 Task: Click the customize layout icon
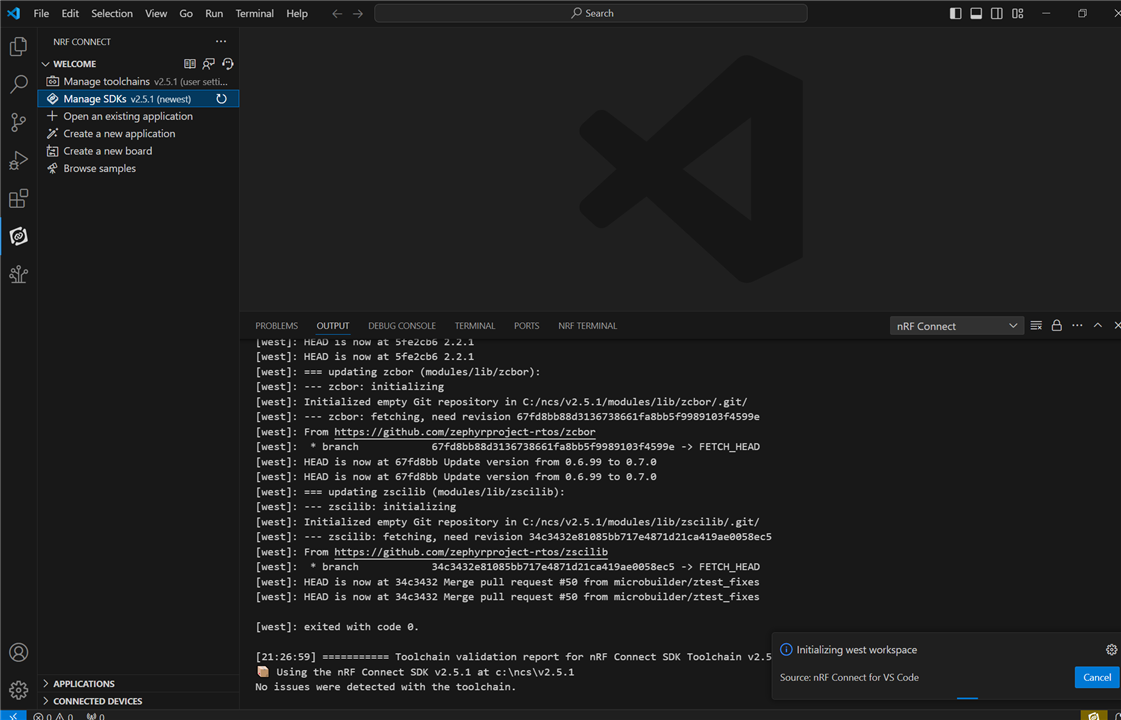[x=1017, y=13]
